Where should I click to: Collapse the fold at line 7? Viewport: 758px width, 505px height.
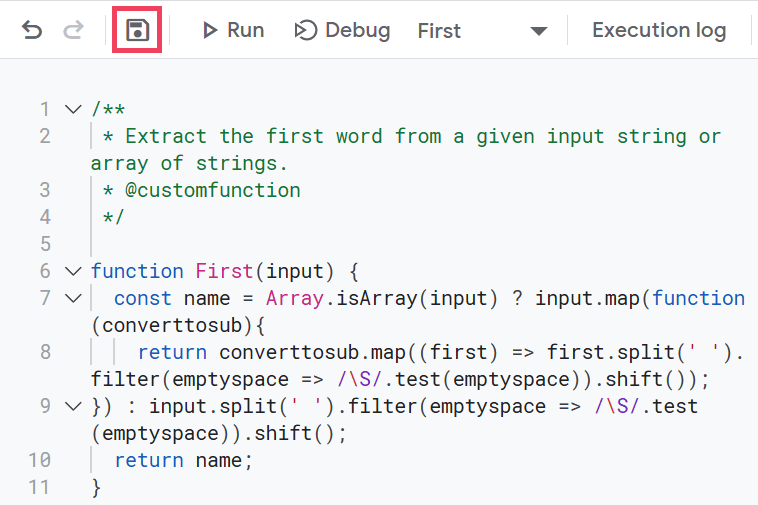[x=73, y=298]
